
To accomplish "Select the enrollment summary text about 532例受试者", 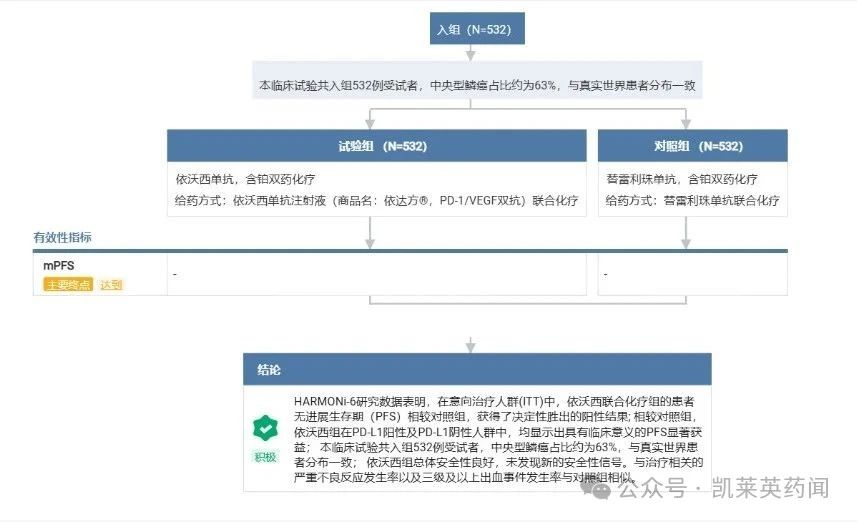I will click(477, 85).
